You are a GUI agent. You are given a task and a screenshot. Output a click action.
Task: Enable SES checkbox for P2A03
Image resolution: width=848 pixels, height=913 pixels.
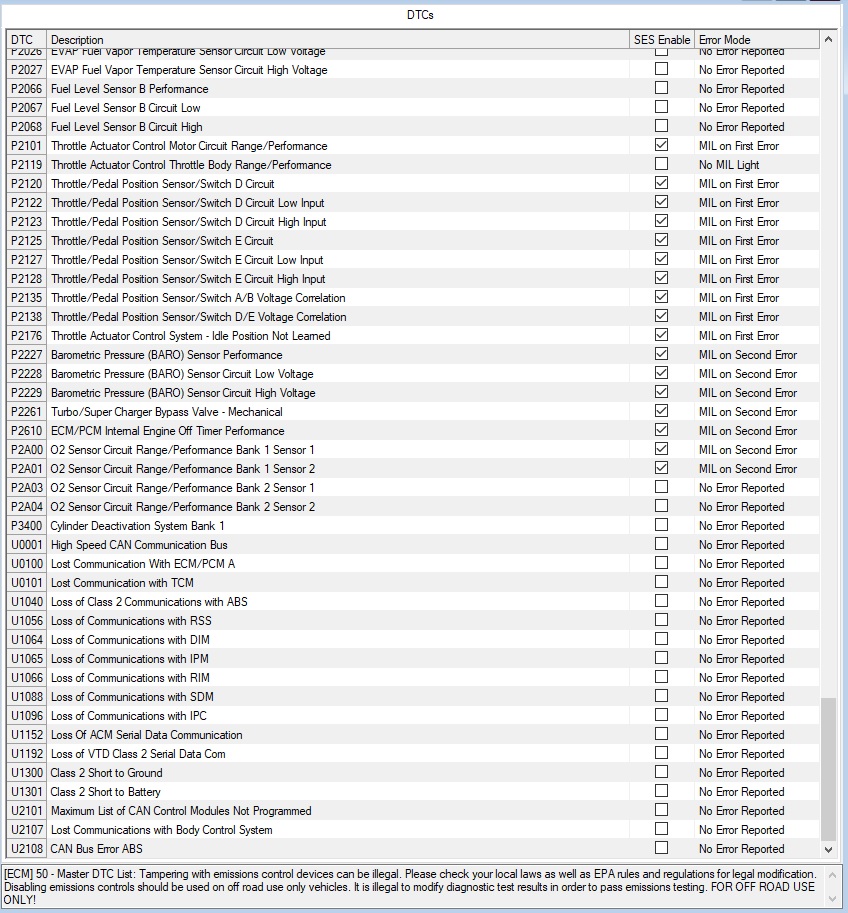[x=661, y=487]
